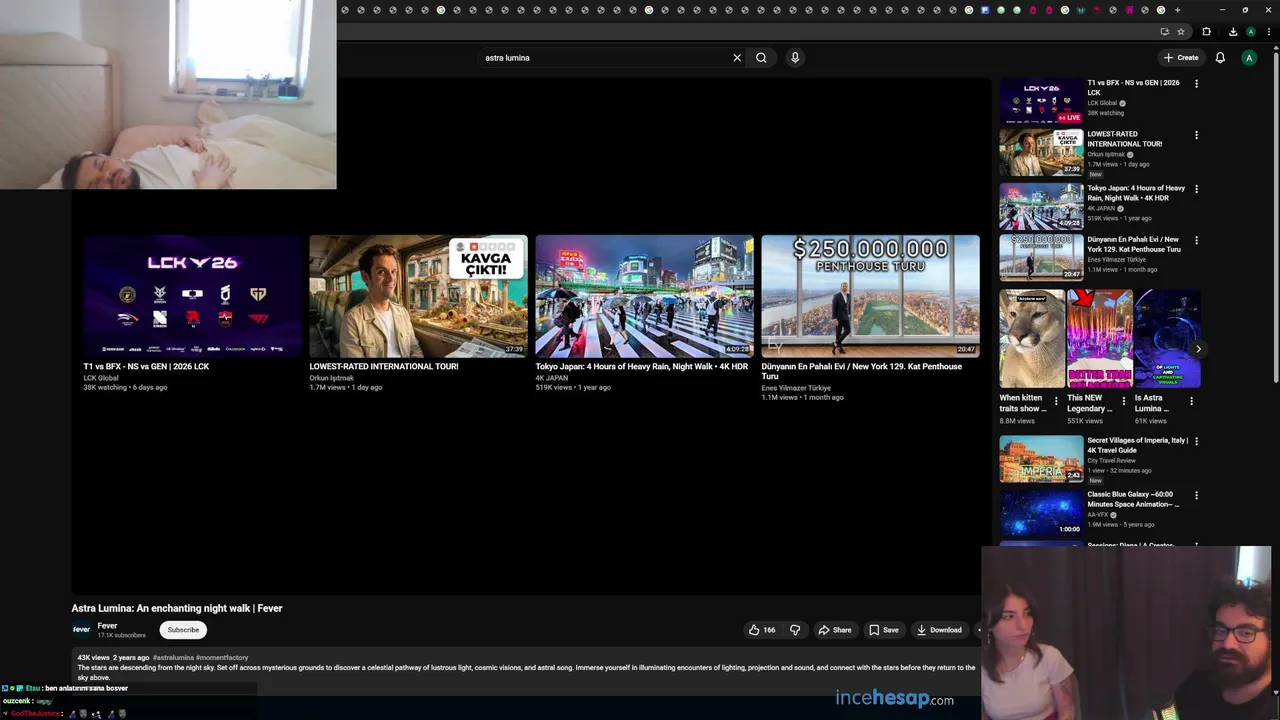Screen dimensions: 1280x720
Task: Open Classic Blue Galaxy sidebar thumbnail
Action: tap(1041, 512)
